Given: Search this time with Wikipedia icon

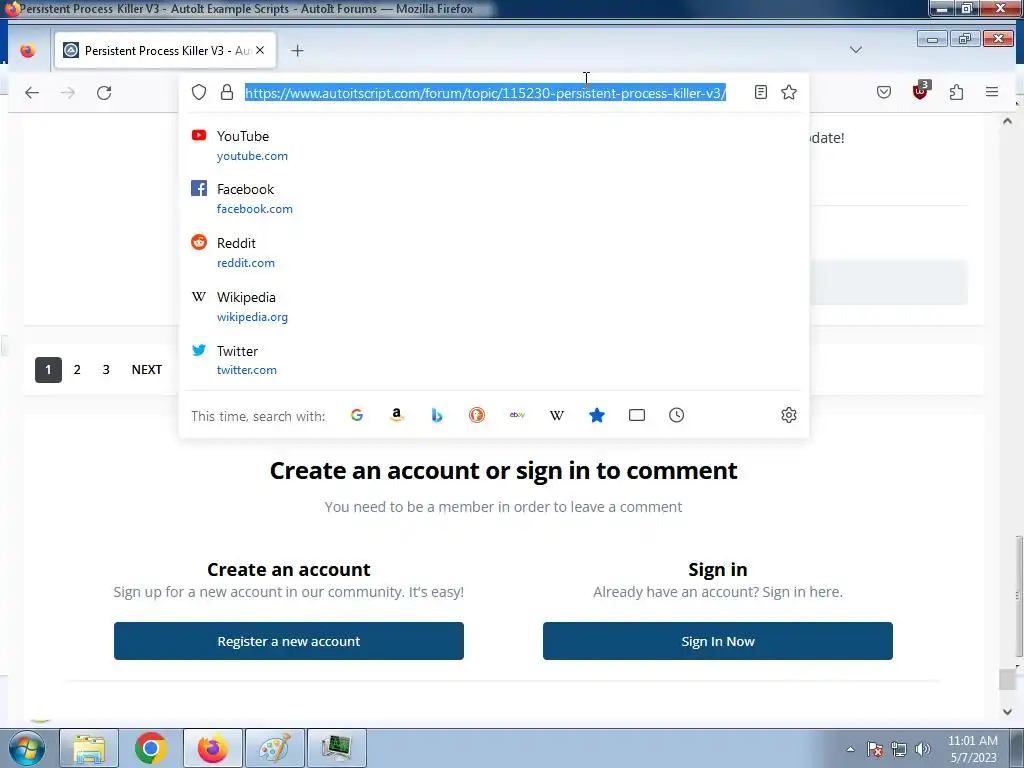Looking at the screenshot, I should point(557,415).
